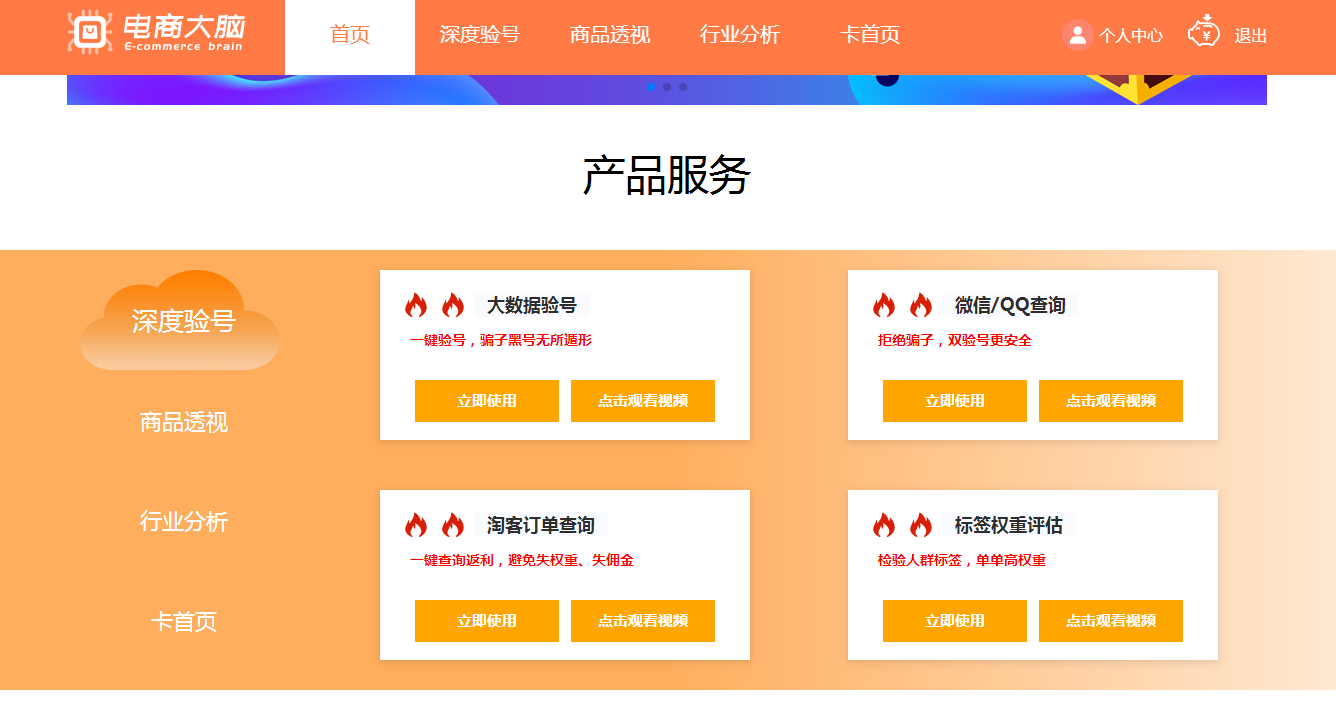Go to the 行业分析 top navigation tab
This screenshot has width=1336, height=702.
740,35
